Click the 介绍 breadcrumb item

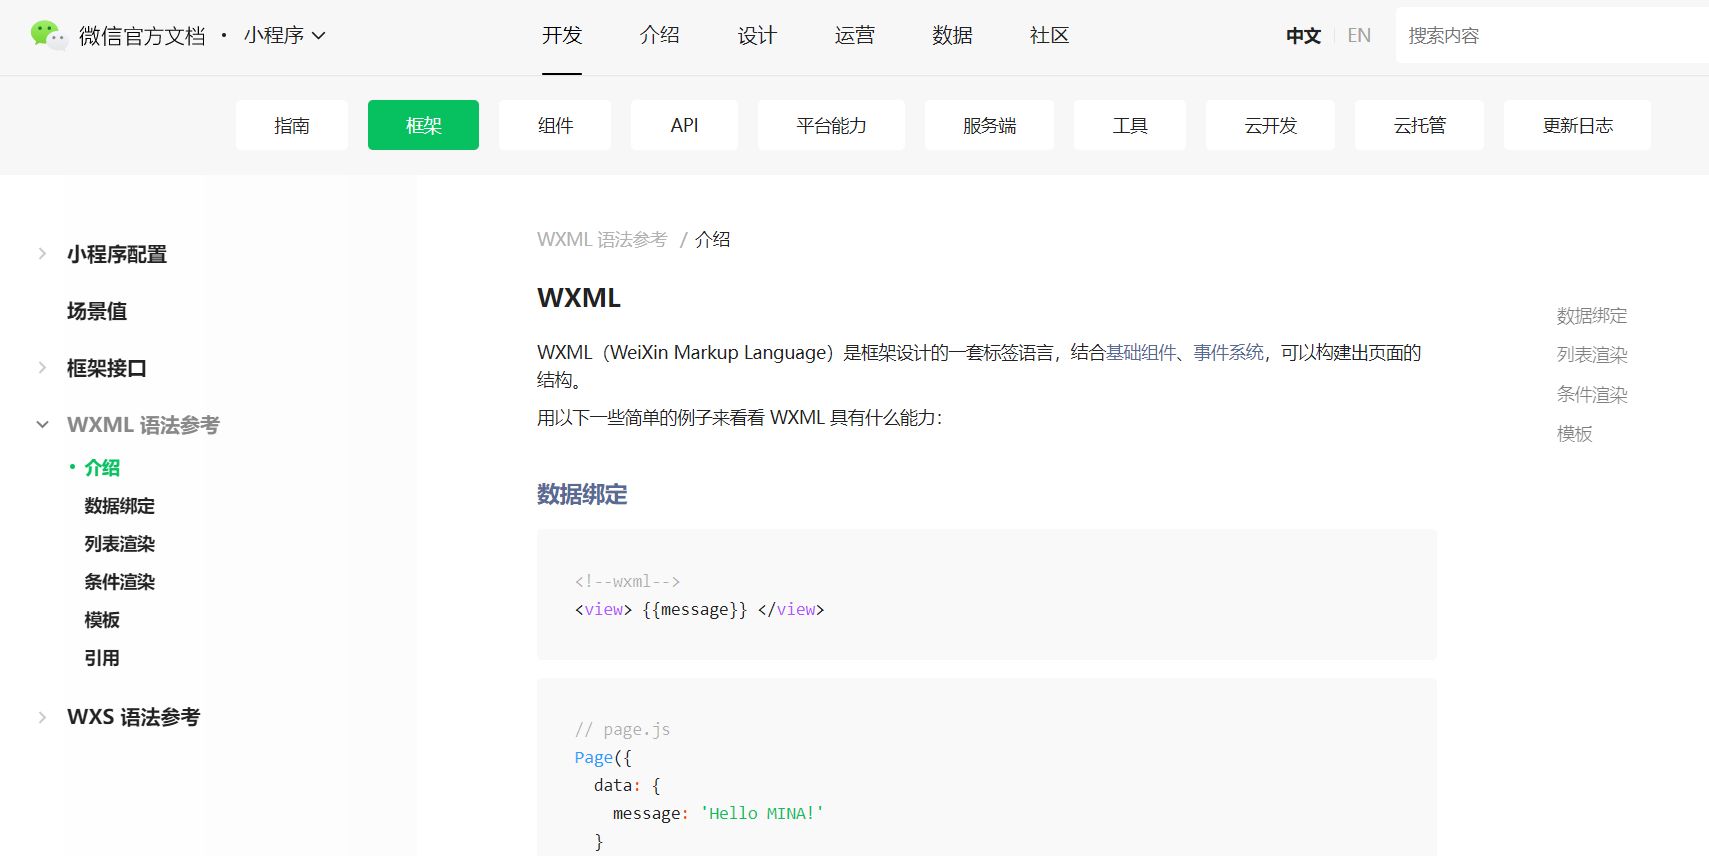pyautogui.click(x=713, y=239)
